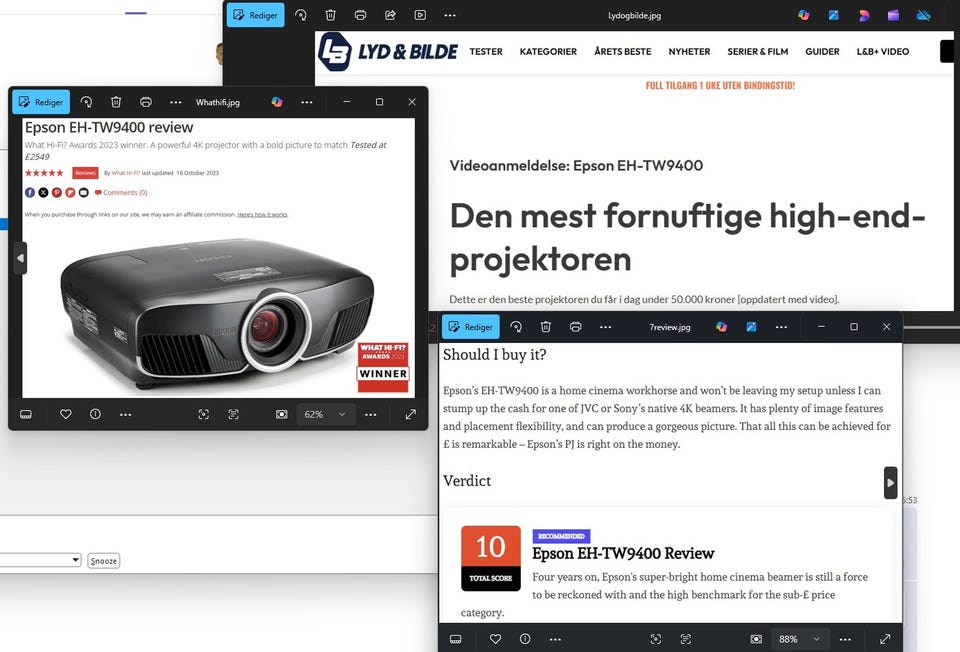Delete the Lydogbilde.jpg image
Screen dimensions: 960x652
pyautogui.click(x=331, y=15)
